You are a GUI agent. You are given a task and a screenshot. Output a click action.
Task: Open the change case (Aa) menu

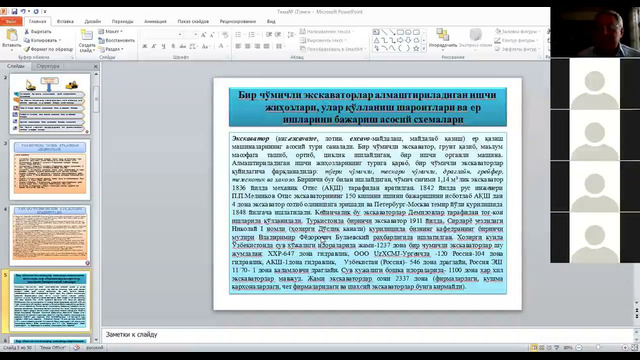(205, 47)
